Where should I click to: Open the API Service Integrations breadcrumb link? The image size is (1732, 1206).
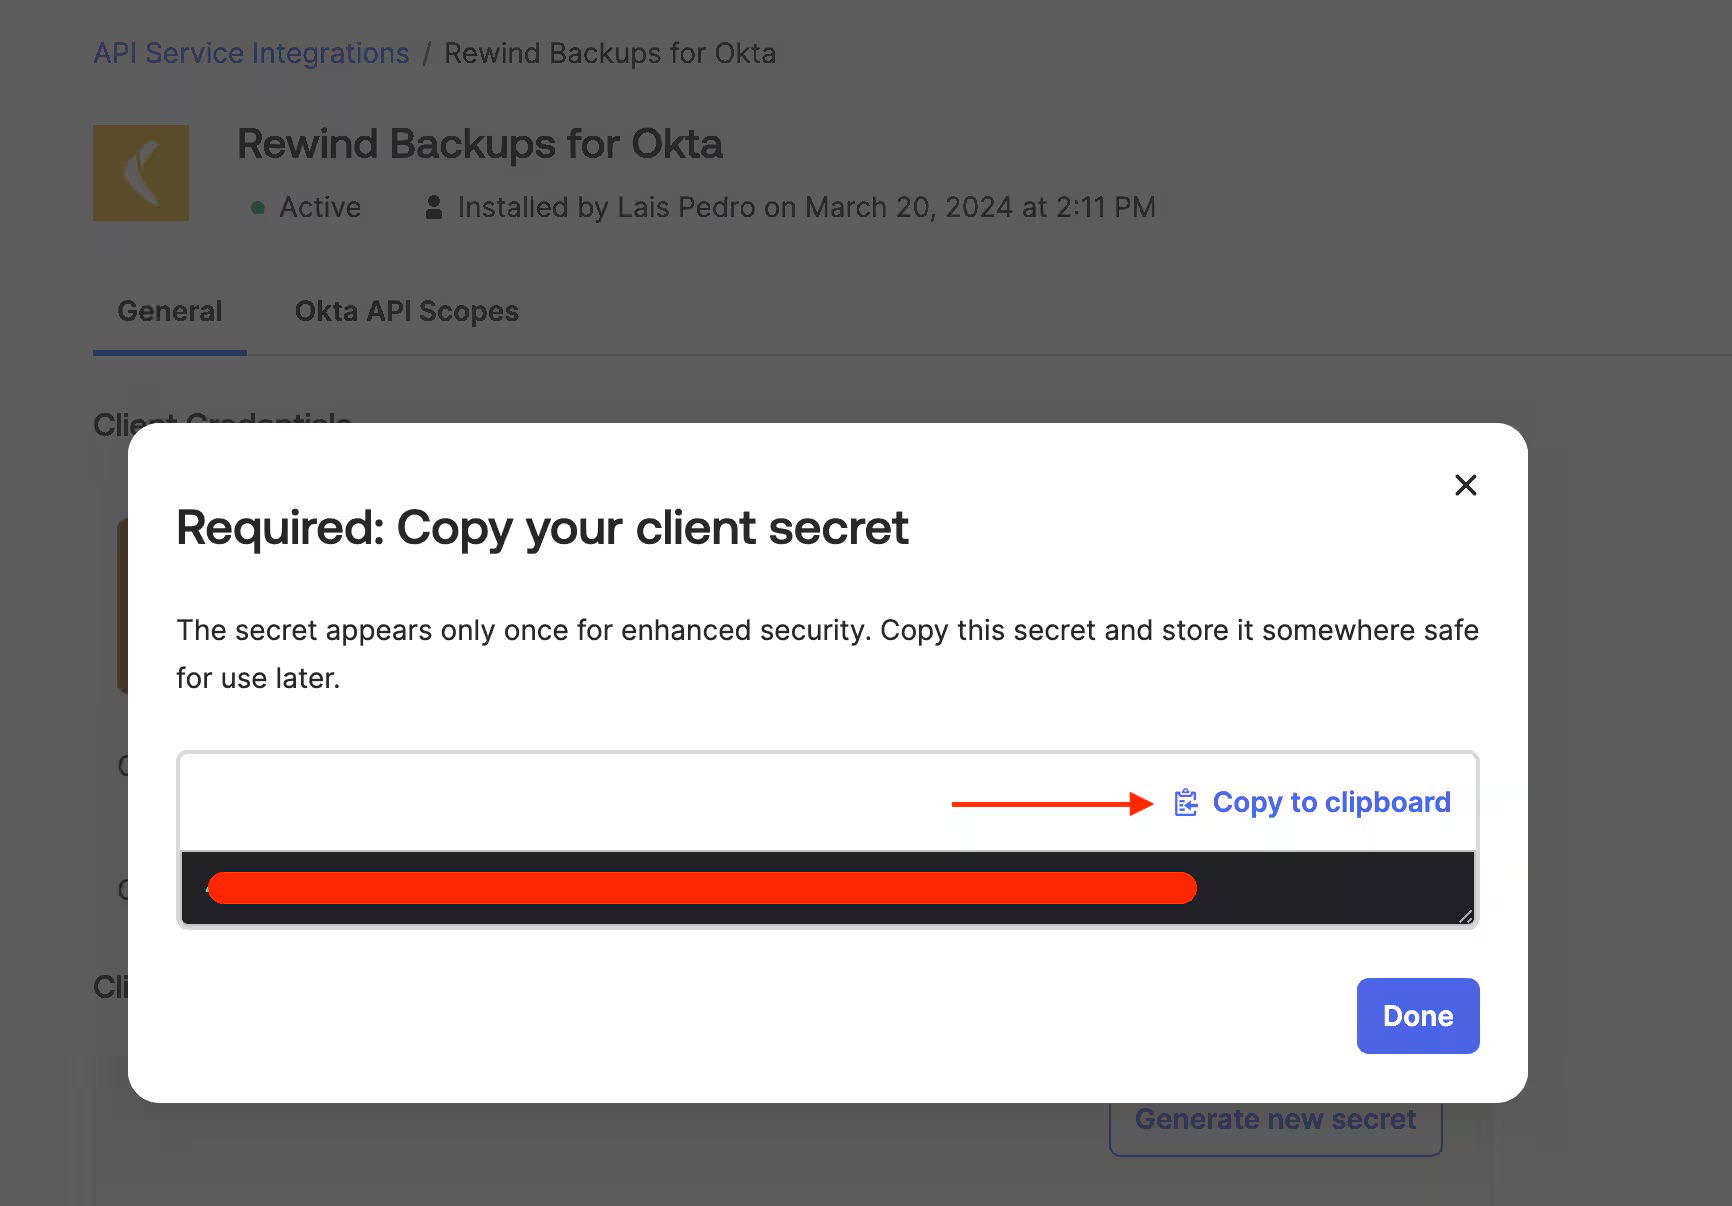[x=252, y=53]
